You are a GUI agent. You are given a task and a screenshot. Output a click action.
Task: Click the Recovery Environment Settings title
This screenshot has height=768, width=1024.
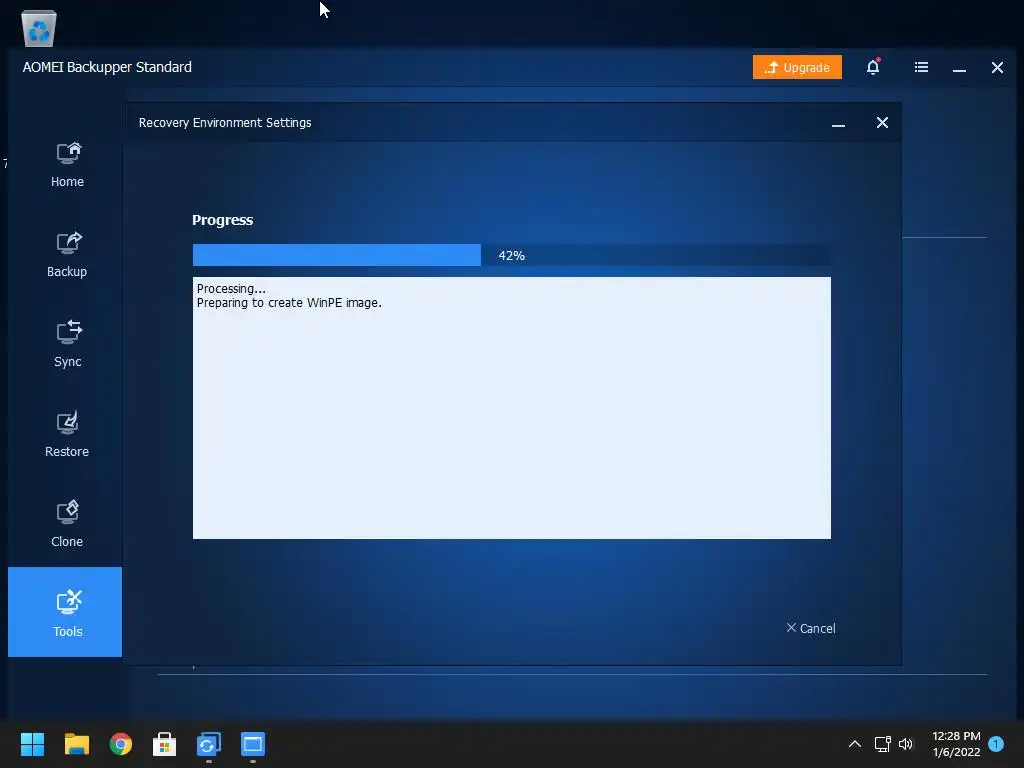pyautogui.click(x=225, y=123)
